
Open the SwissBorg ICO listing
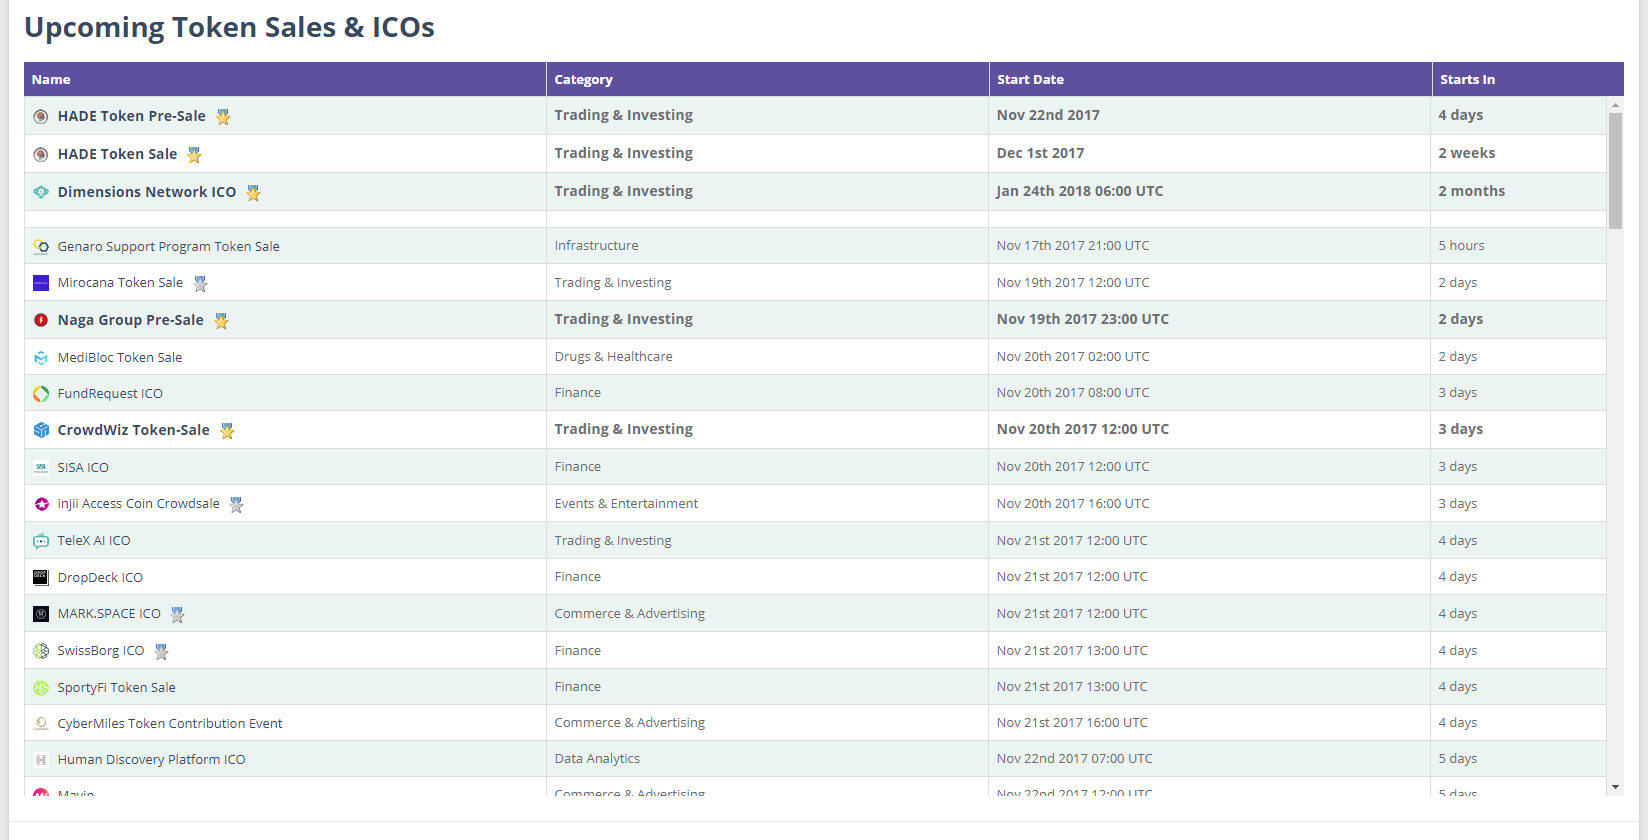pyautogui.click(x=101, y=651)
